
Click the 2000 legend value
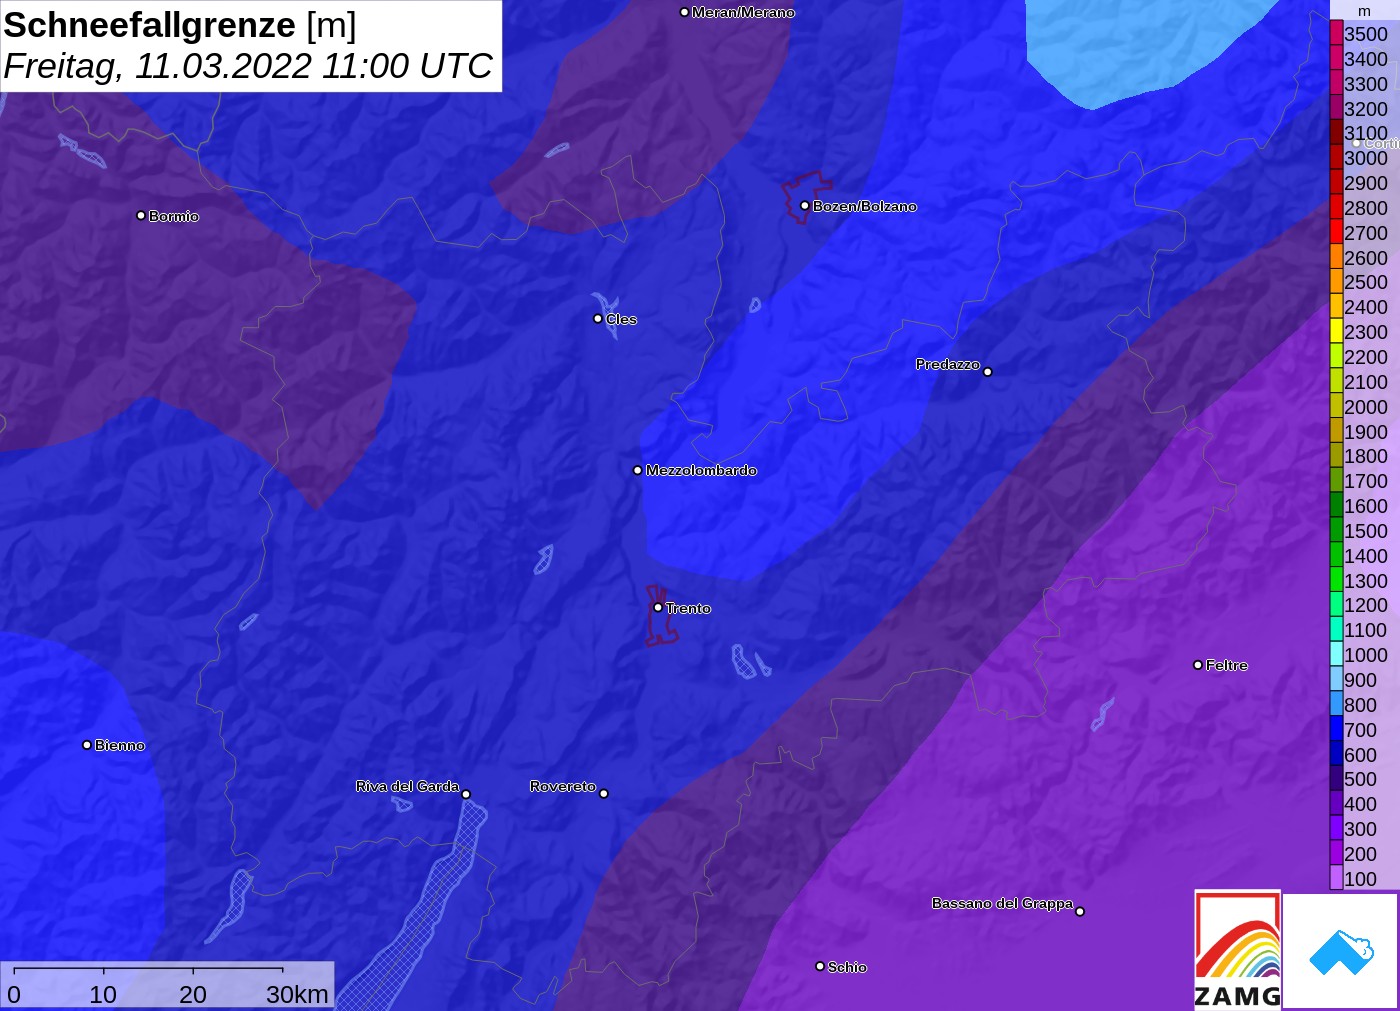[1366, 407]
